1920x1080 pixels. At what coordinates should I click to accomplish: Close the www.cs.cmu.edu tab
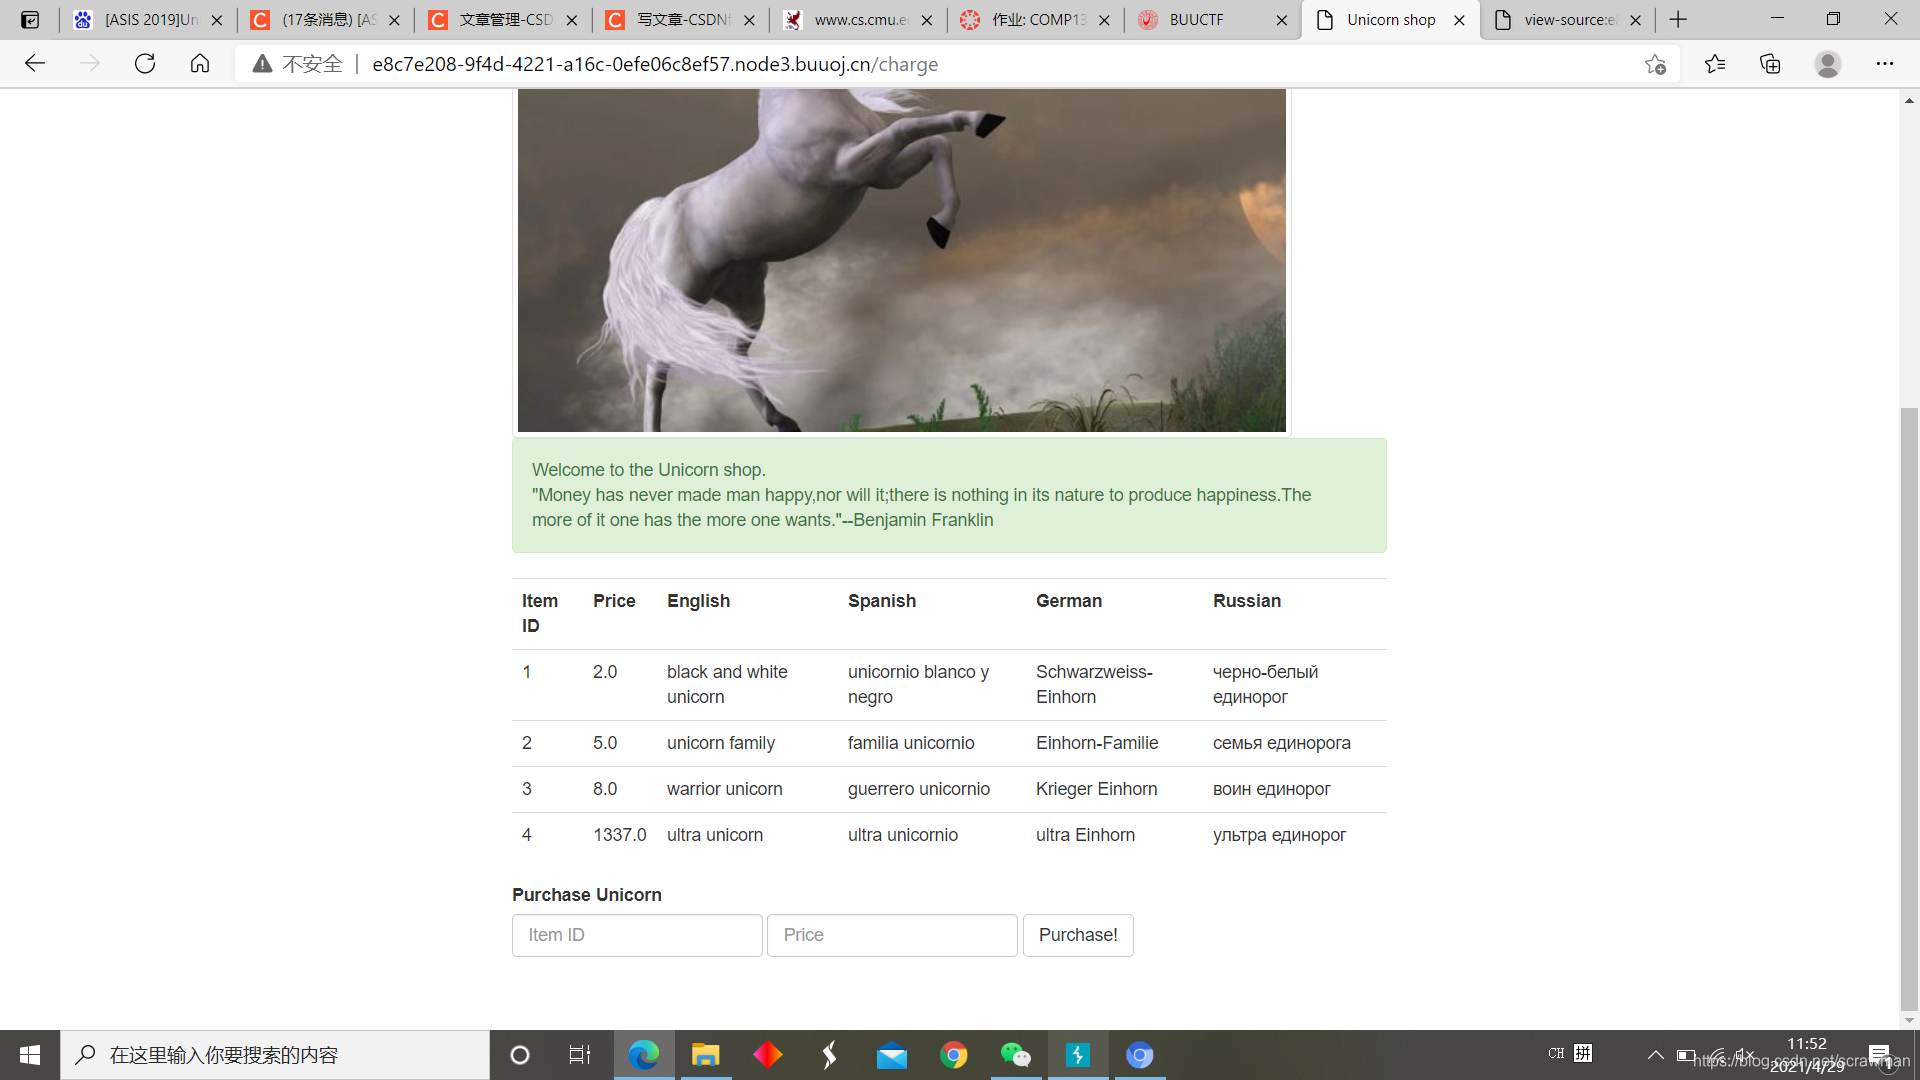926,20
